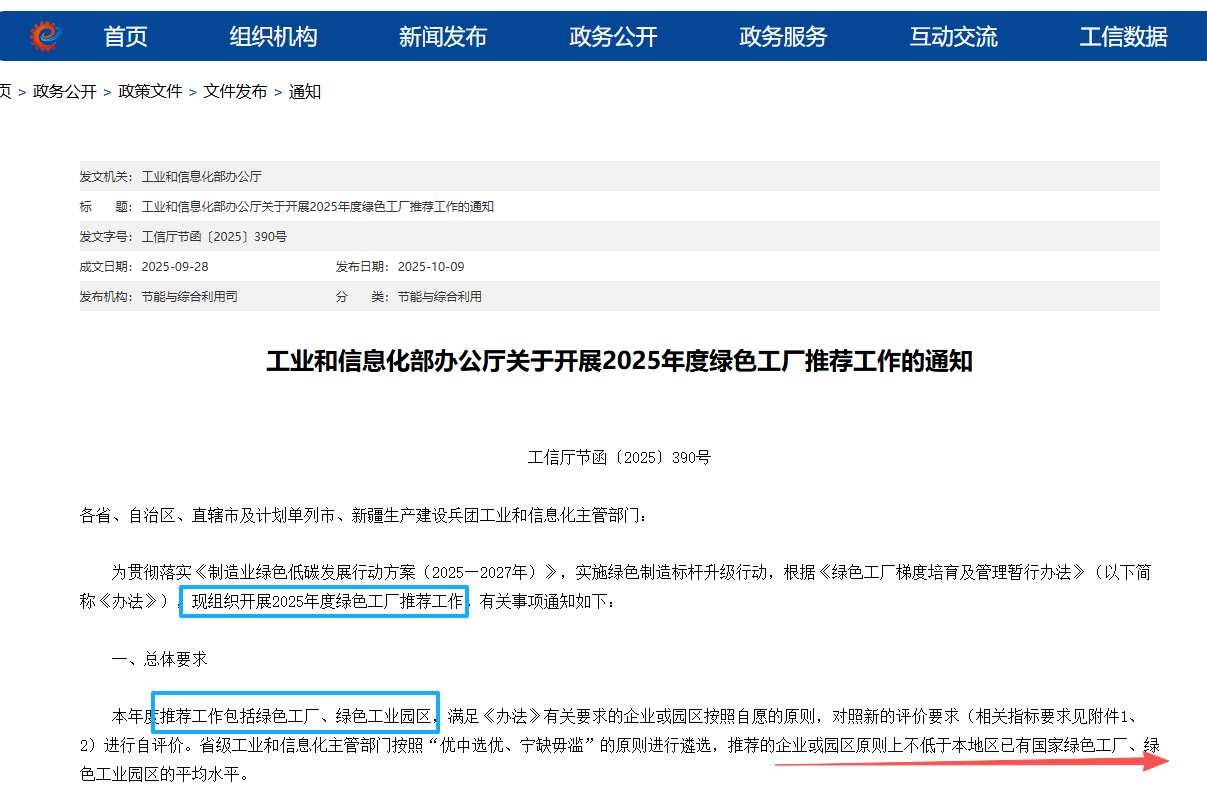Open the 工信数据 menu item
This screenshot has height=788, width=1207.
[x=1123, y=37]
